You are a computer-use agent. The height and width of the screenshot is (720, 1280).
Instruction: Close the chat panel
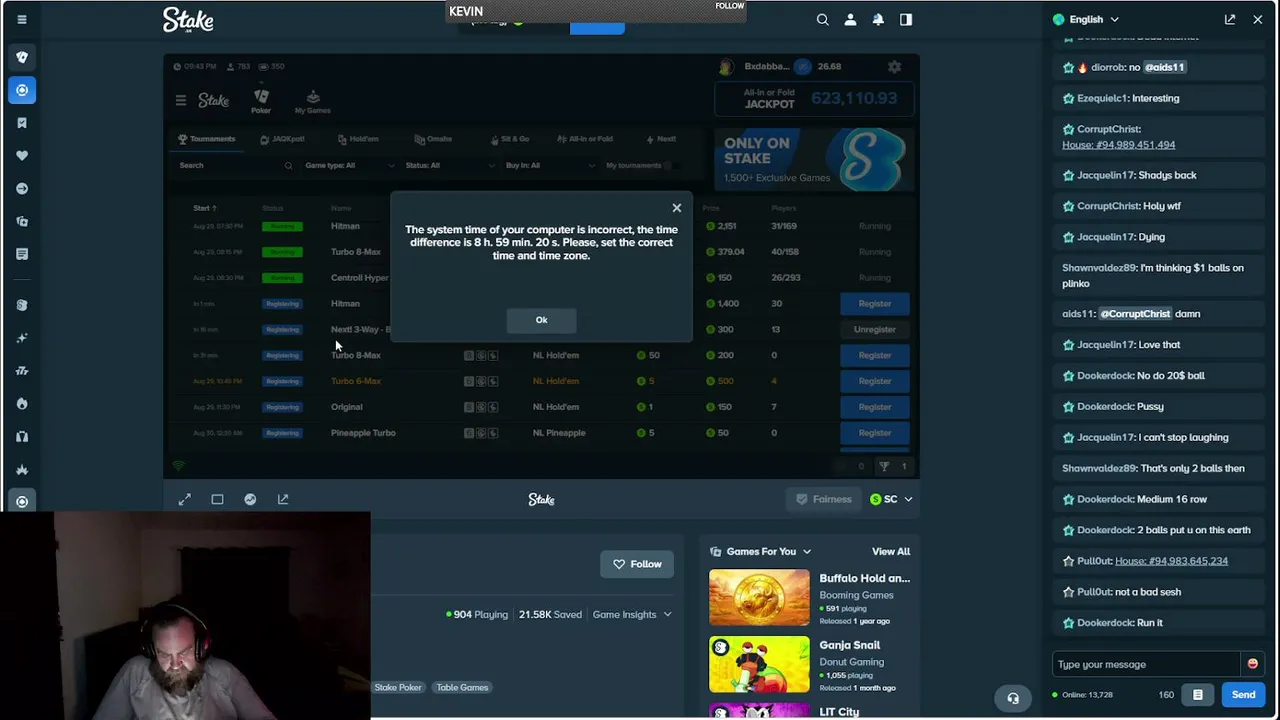[x=1258, y=19]
